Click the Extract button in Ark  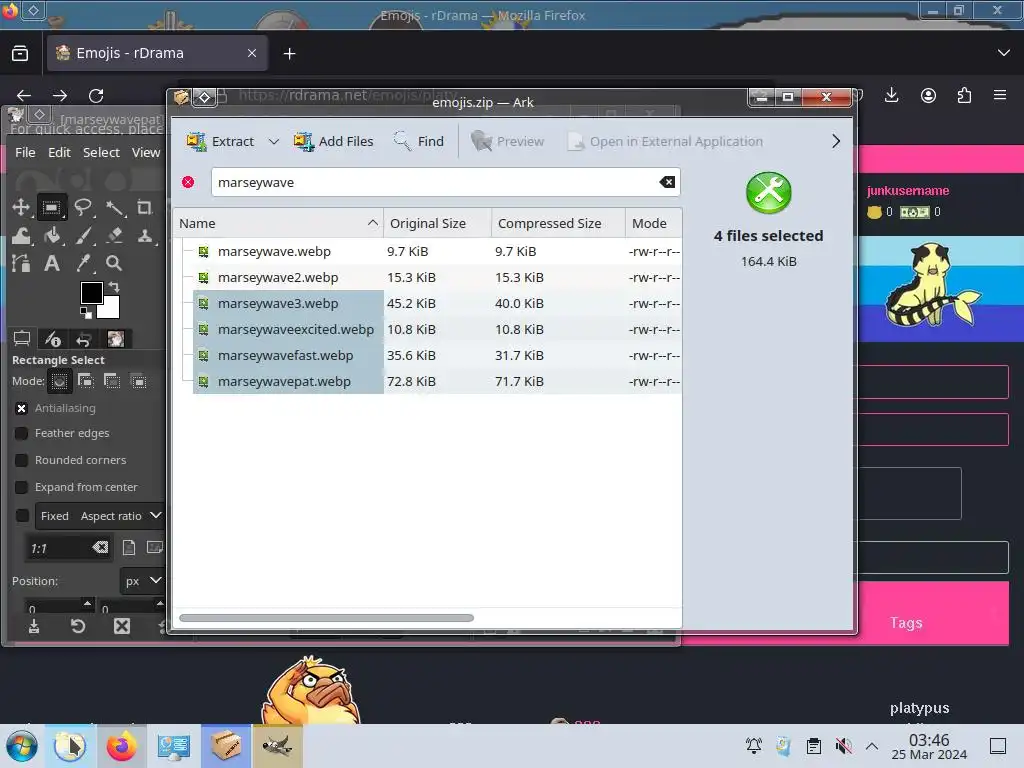(x=221, y=141)
